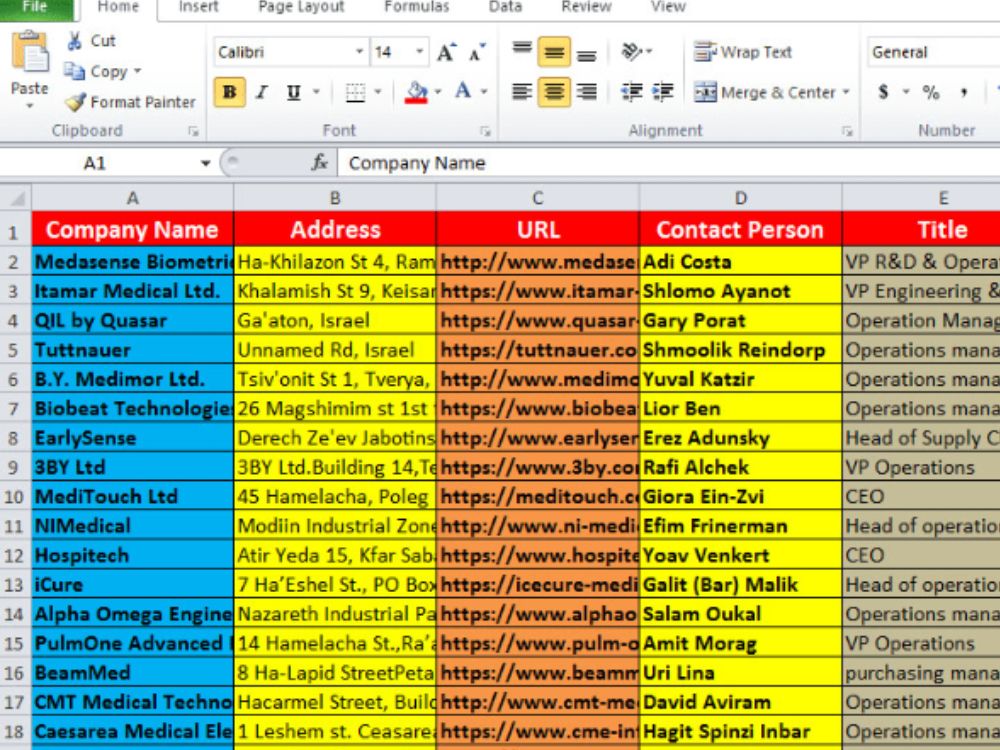Viewport: 1000px width, 750px height.
Task: Click the Select All corner button
Action: coord(15,198)
